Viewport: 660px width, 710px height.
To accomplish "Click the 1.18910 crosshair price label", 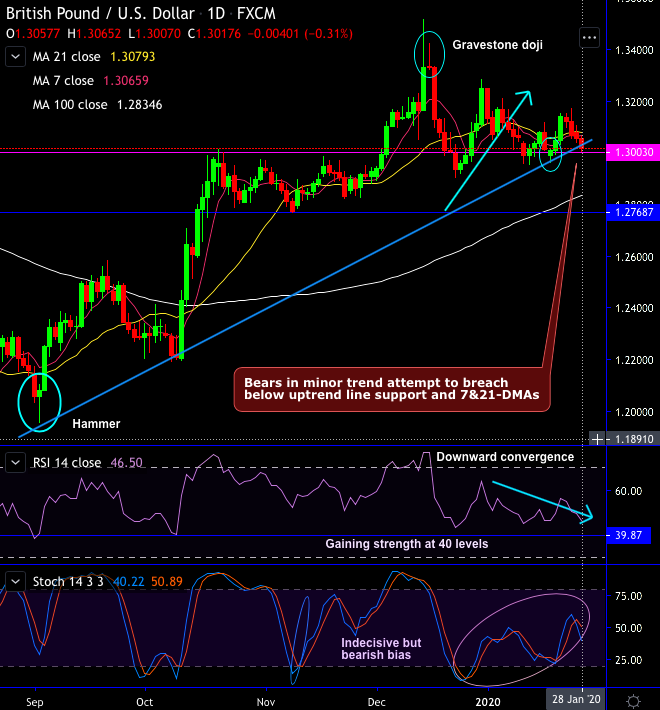I will click(x=634, y=439).
